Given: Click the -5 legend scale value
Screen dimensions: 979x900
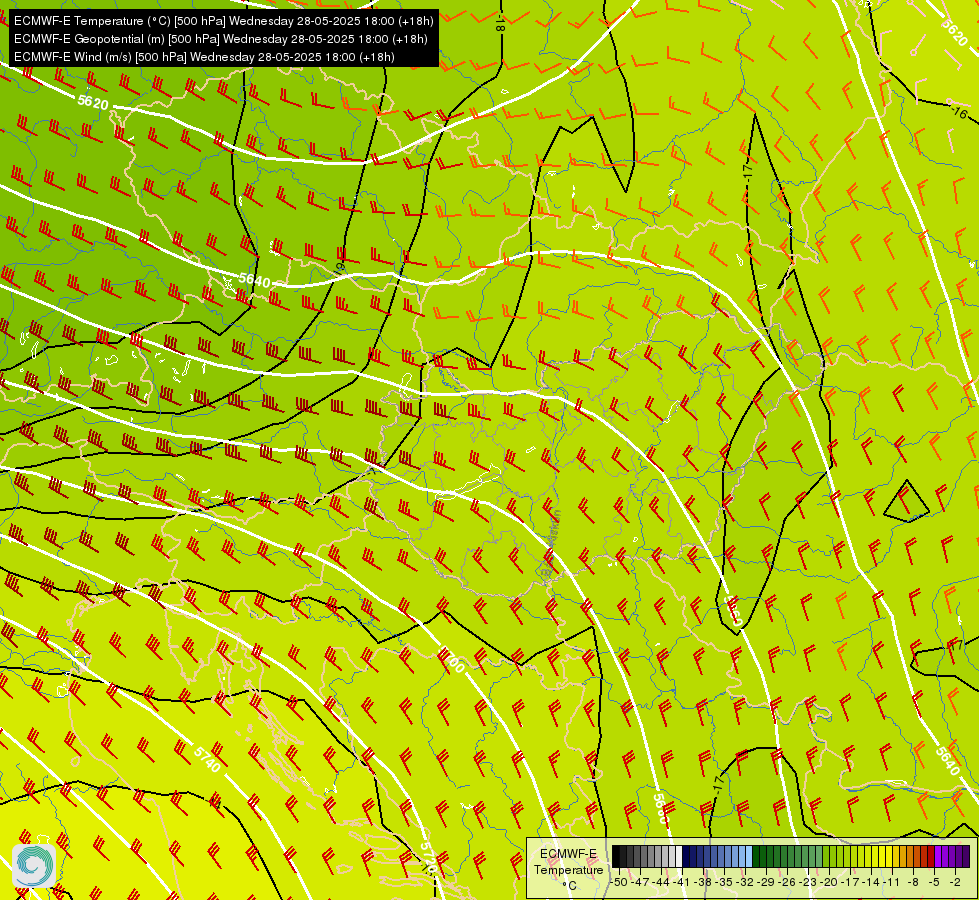Looking at the screenshot, I should pyautogui.click(x=934, y=882).
